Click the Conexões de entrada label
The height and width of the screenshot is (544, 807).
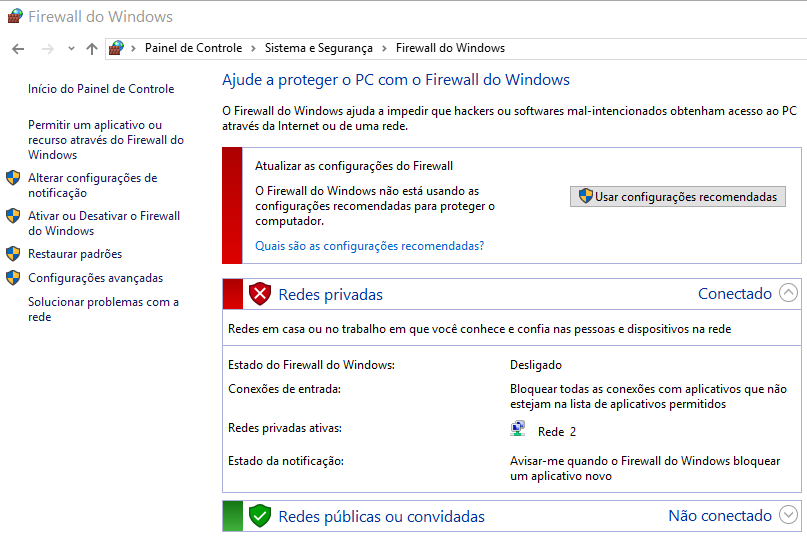tap(285, 389)
